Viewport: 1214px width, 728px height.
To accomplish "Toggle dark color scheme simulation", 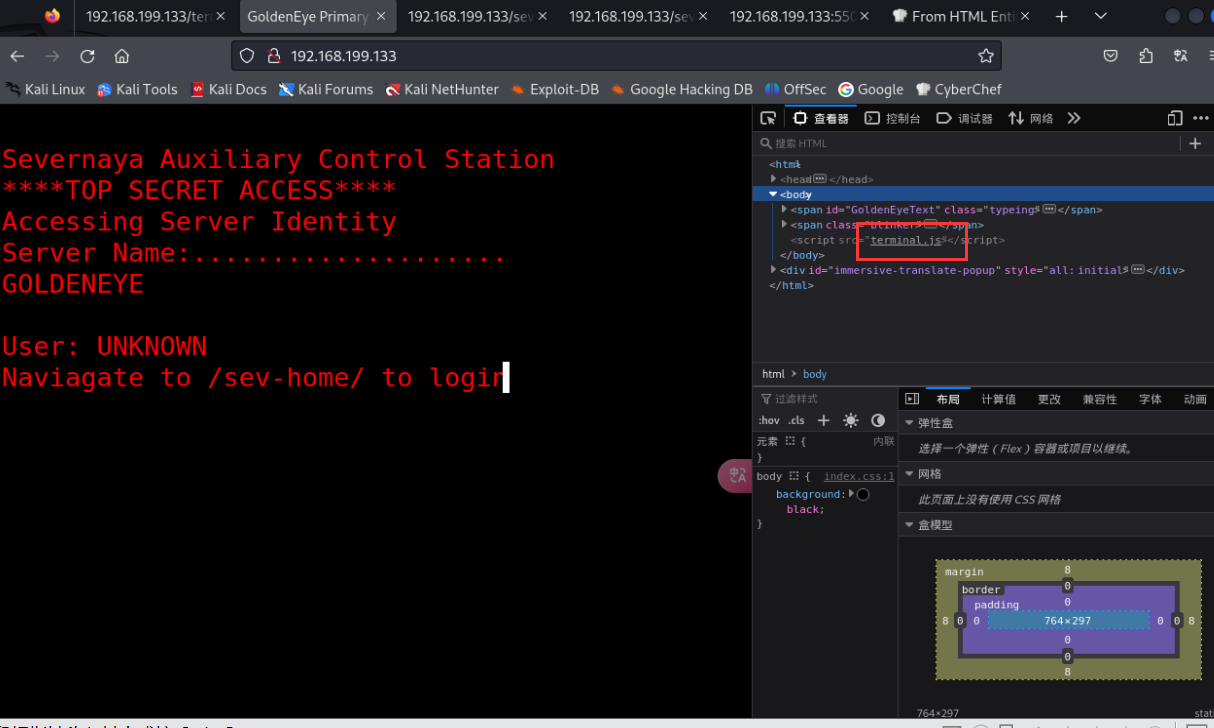I will tap(878, 421).
